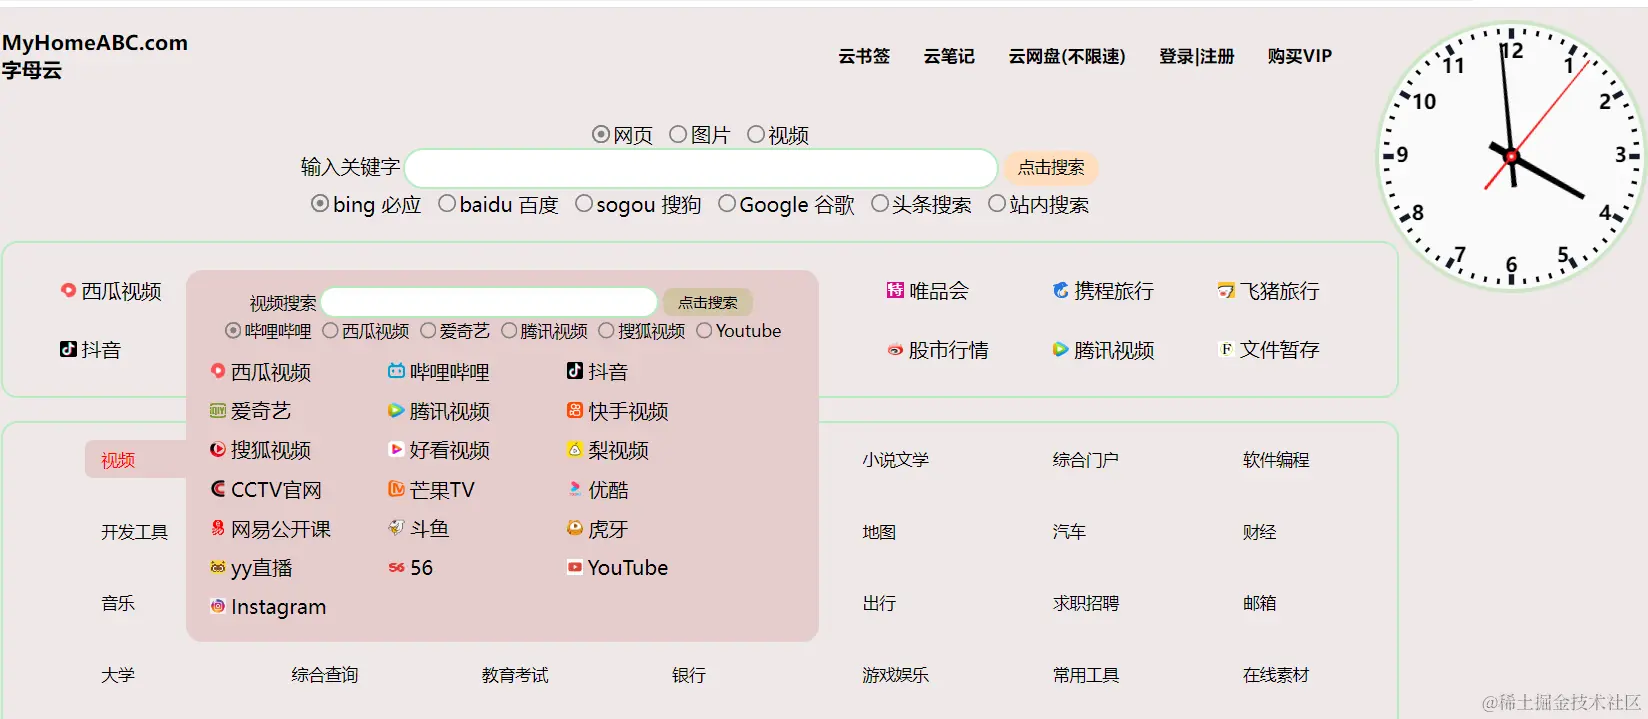1648x719 pixels.
Task: Click the 斗鱼 icon
Action: tap(396, 527)
